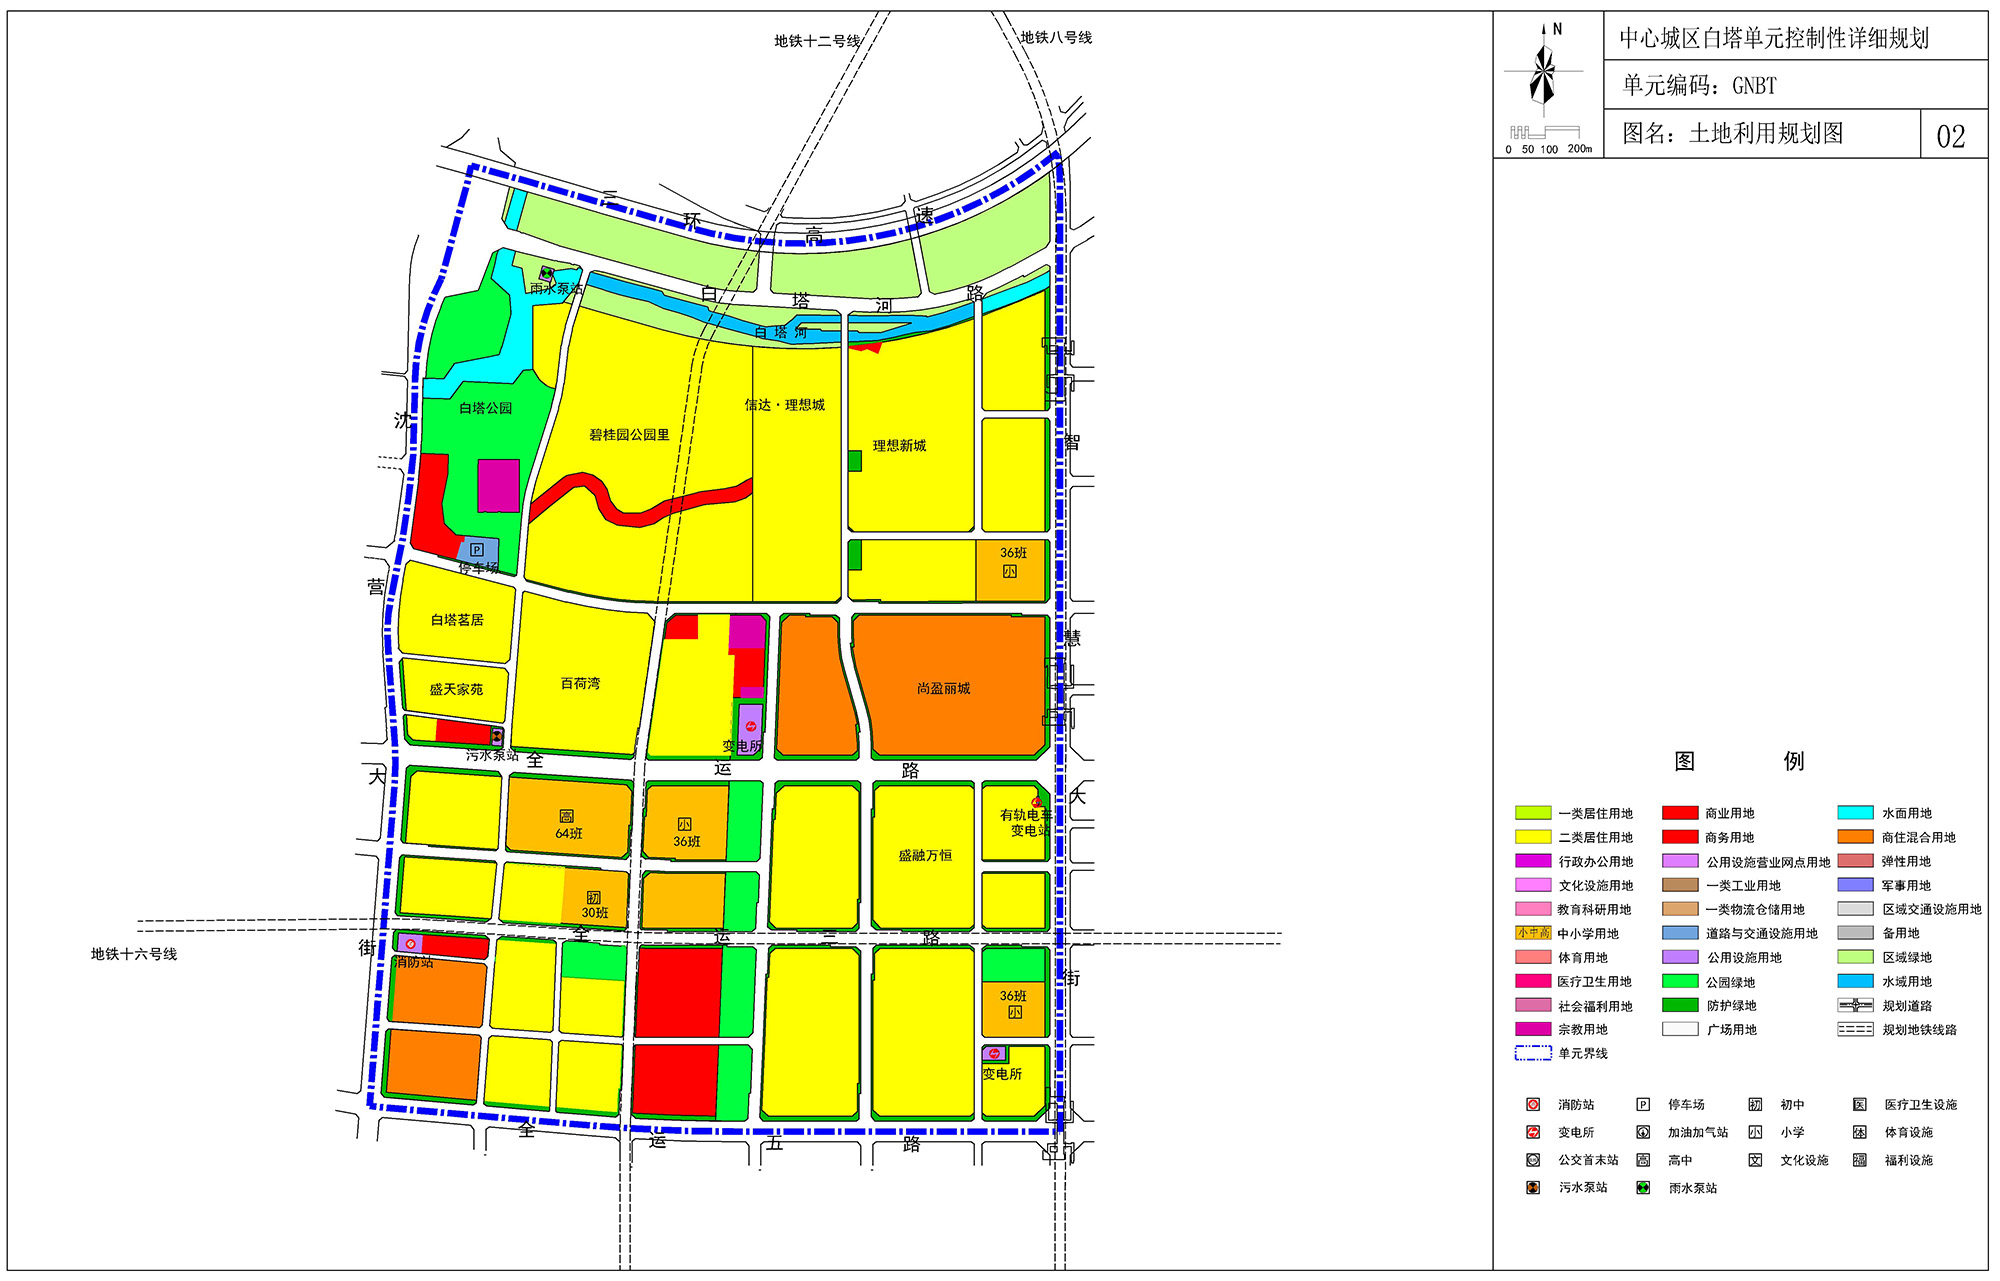This screenshot has height=1281, width=2000.
Task: Click the 福利设施 welfare legend icon
Action: coord(1859,1161)
